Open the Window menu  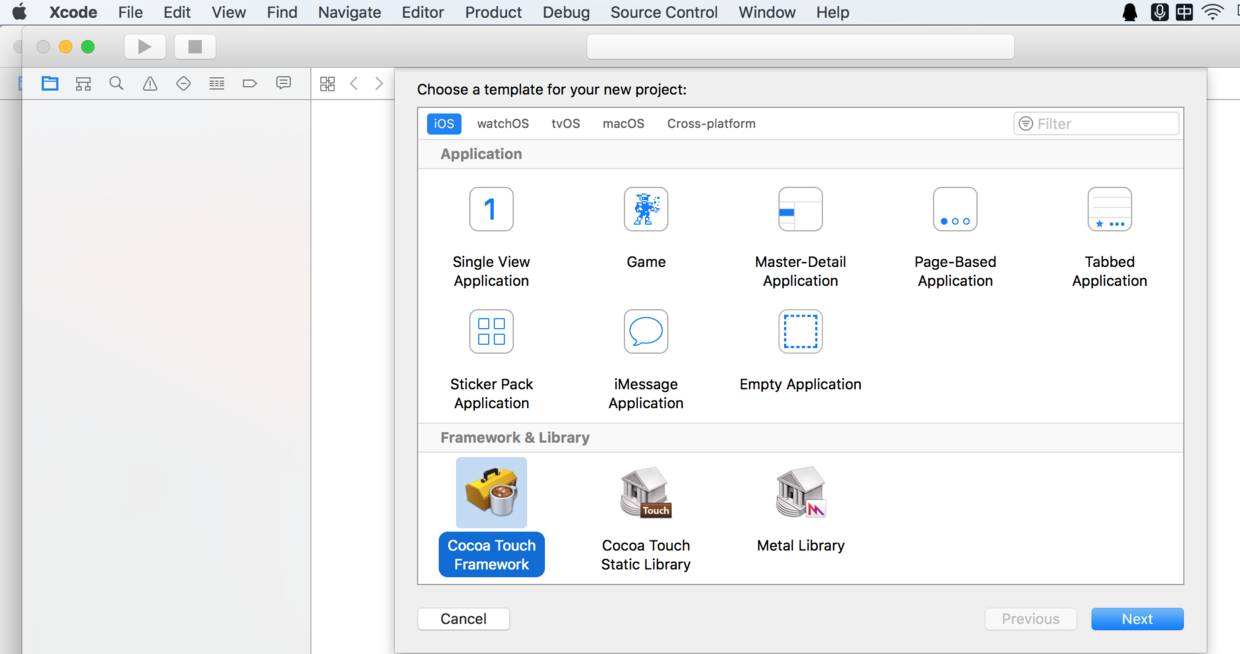[x=767, y=12]
